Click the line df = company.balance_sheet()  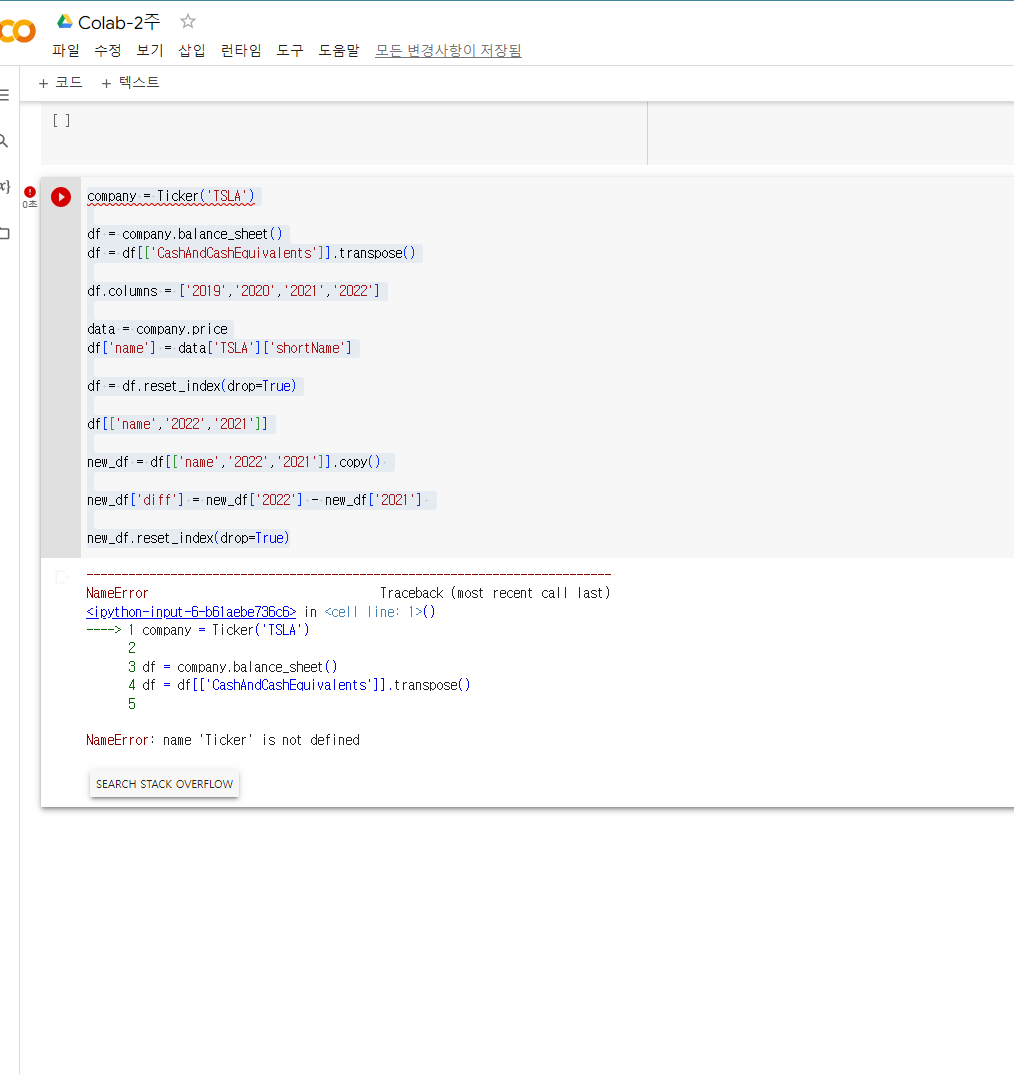[x=184, y=234]
